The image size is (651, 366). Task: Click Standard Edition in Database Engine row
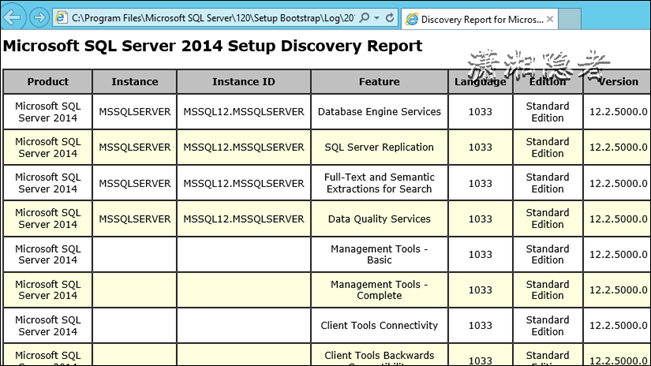tap(548, 112)
